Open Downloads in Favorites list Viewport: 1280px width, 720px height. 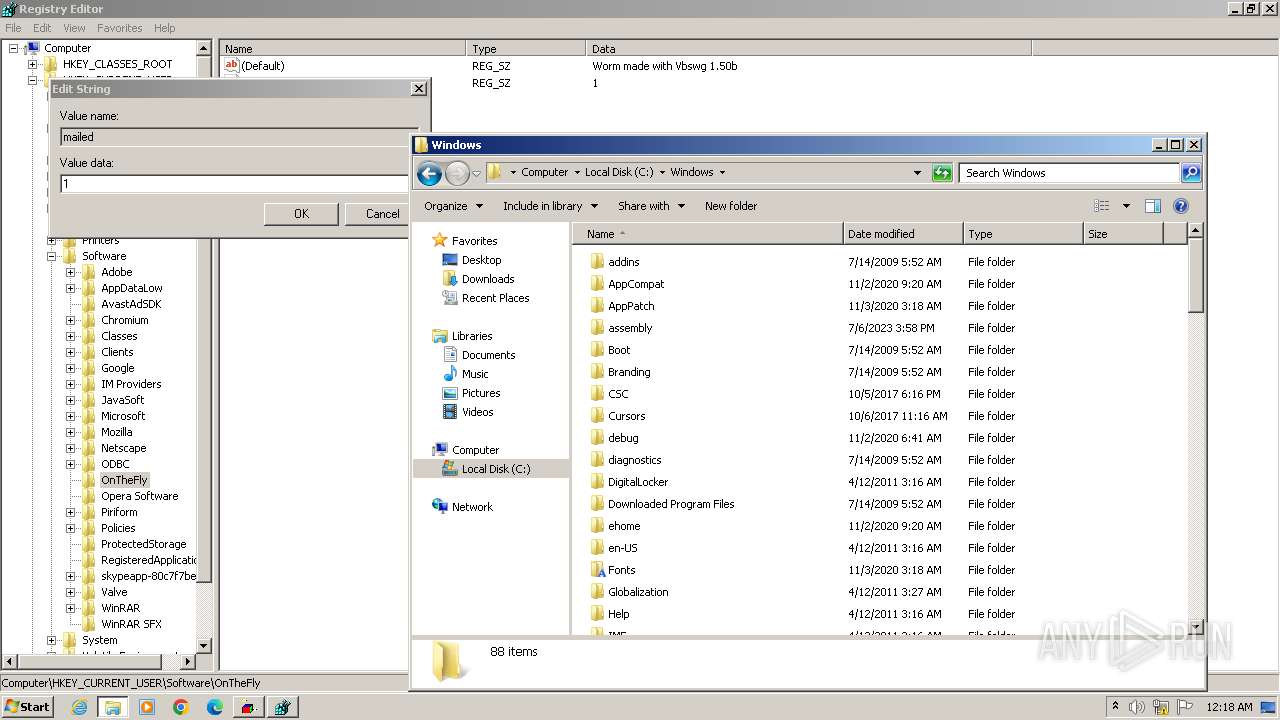[488, 279]
